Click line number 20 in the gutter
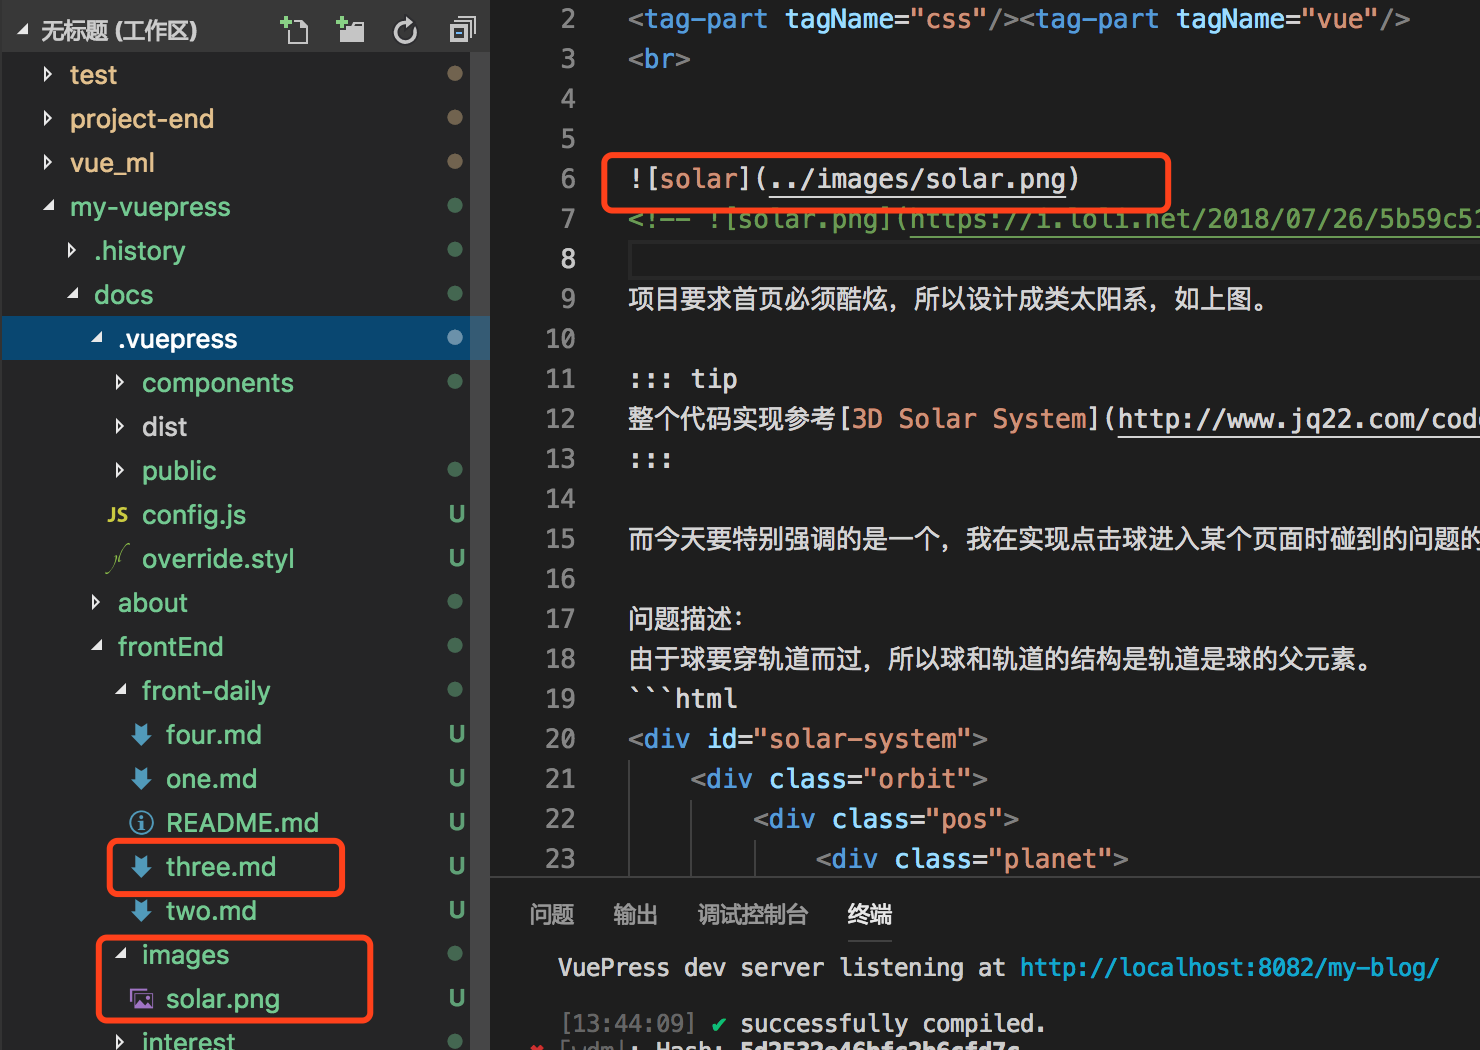 [560, 739]
